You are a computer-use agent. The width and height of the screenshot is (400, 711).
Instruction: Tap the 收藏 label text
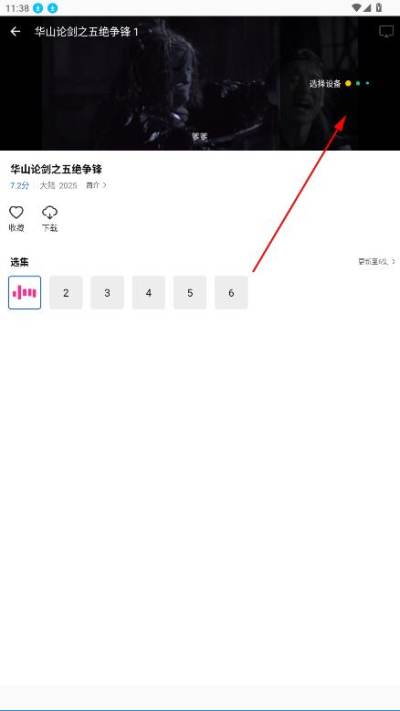(x=16, y=228)
